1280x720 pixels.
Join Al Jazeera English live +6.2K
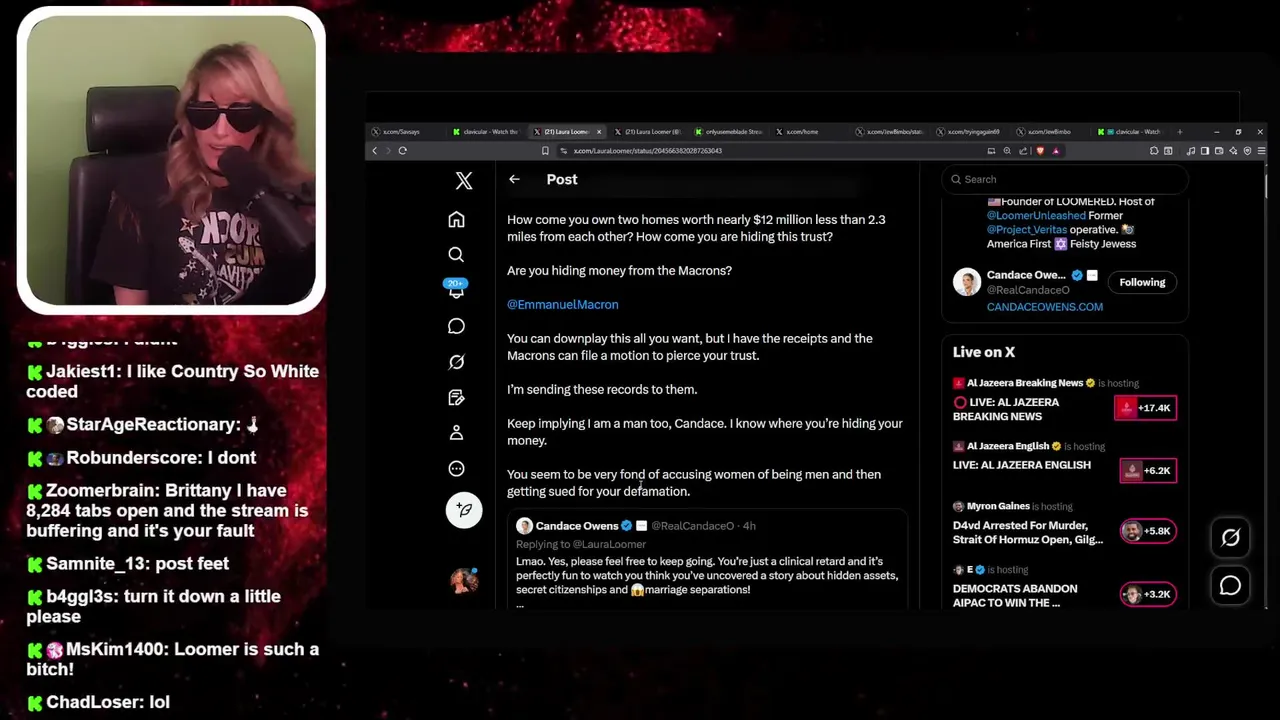coord(1148,470)
